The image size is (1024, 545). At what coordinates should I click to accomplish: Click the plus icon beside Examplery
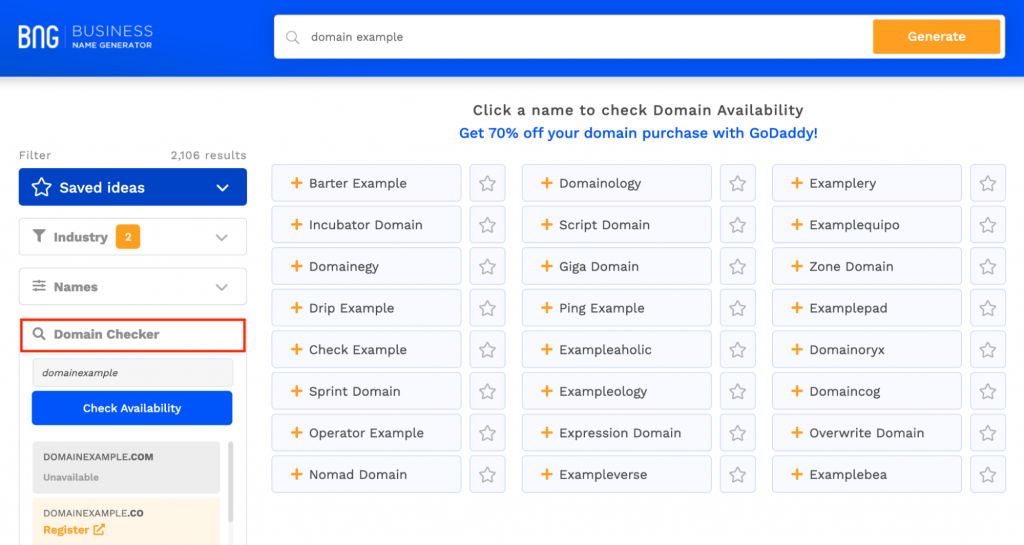tap(797, 183)
